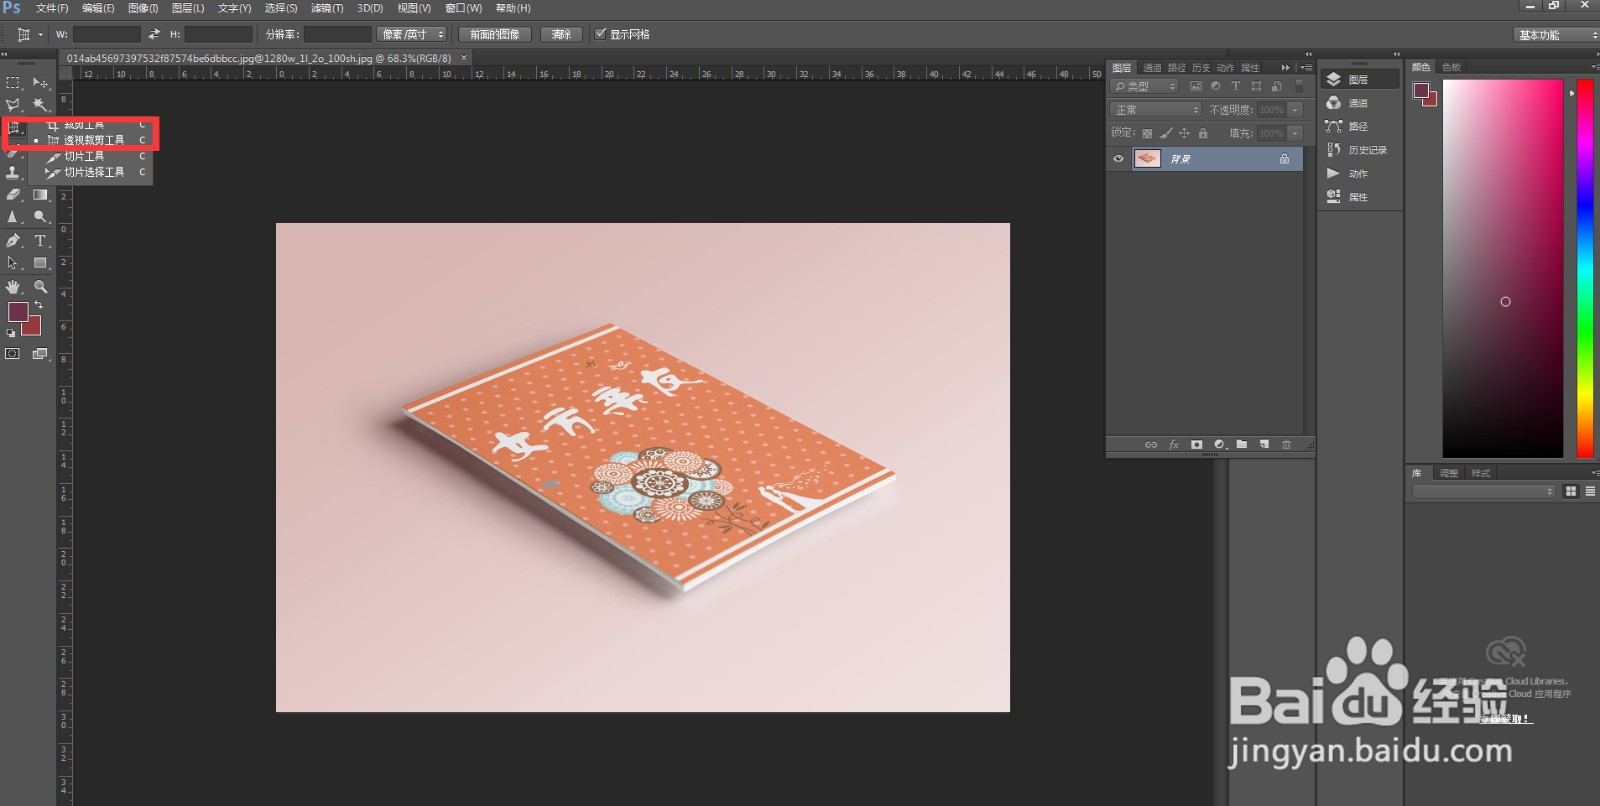Open the 历史记录 collapsed panel
The image size is (1600, 806).
(1359, 150)
